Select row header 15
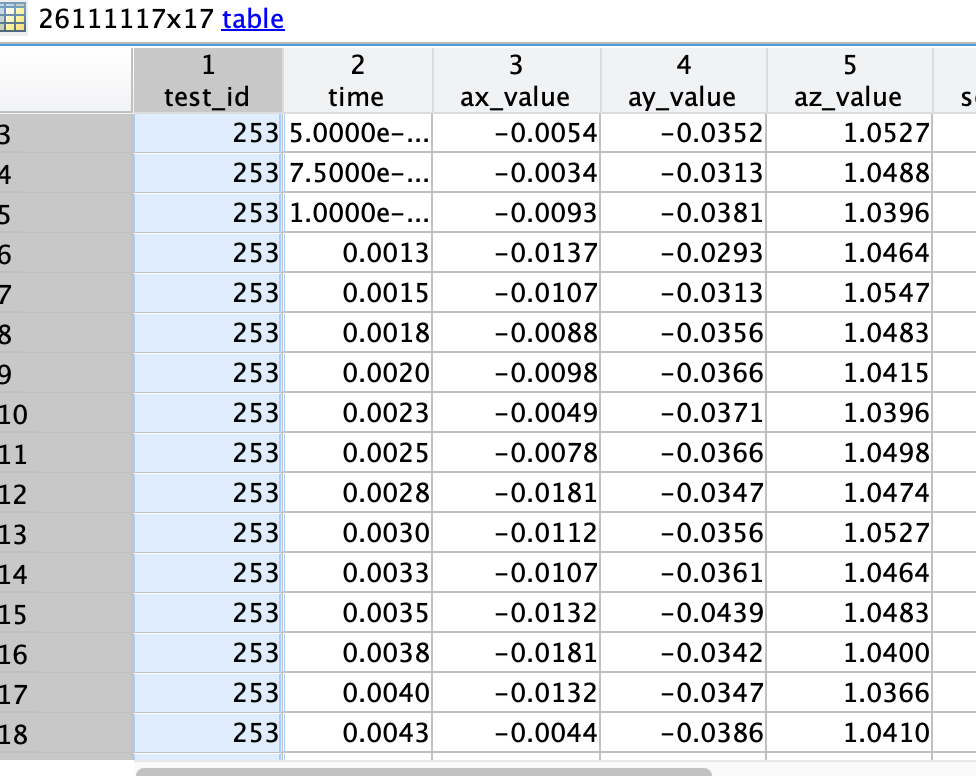The height and width of the screenshot is (776, 976). click(67, 613)
